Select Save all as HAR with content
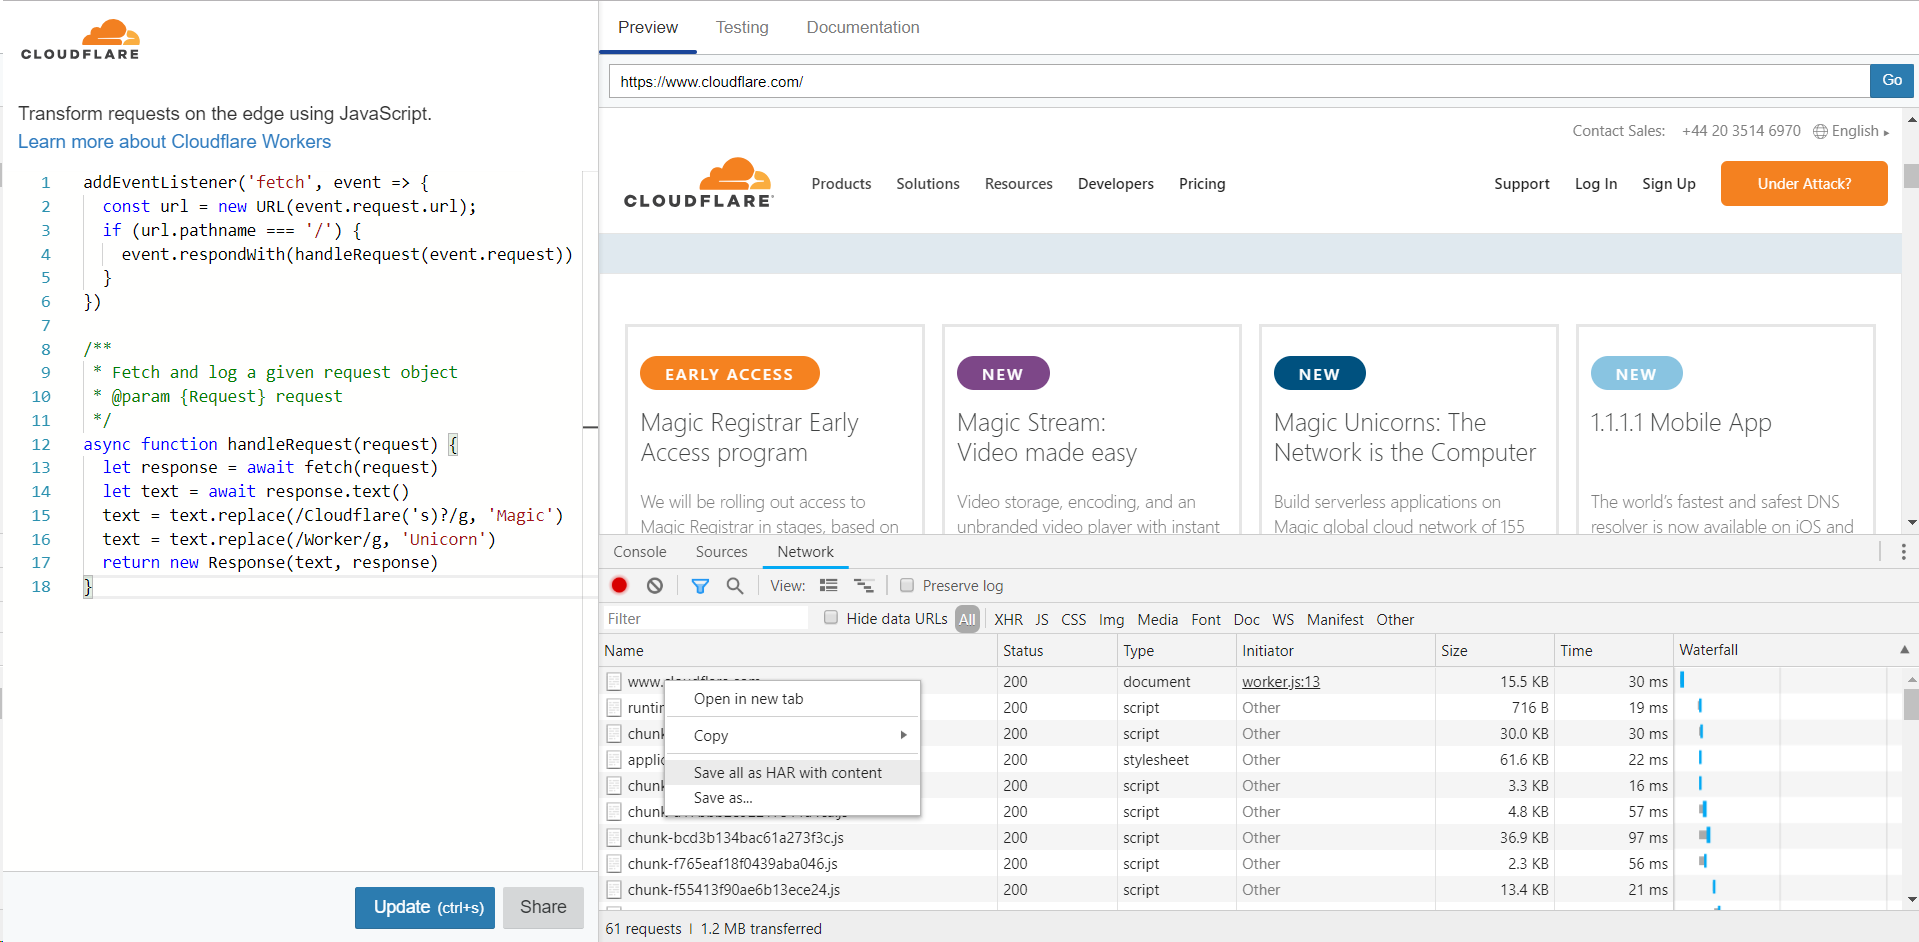This screenshot has width=1919, height=942. 792,773
